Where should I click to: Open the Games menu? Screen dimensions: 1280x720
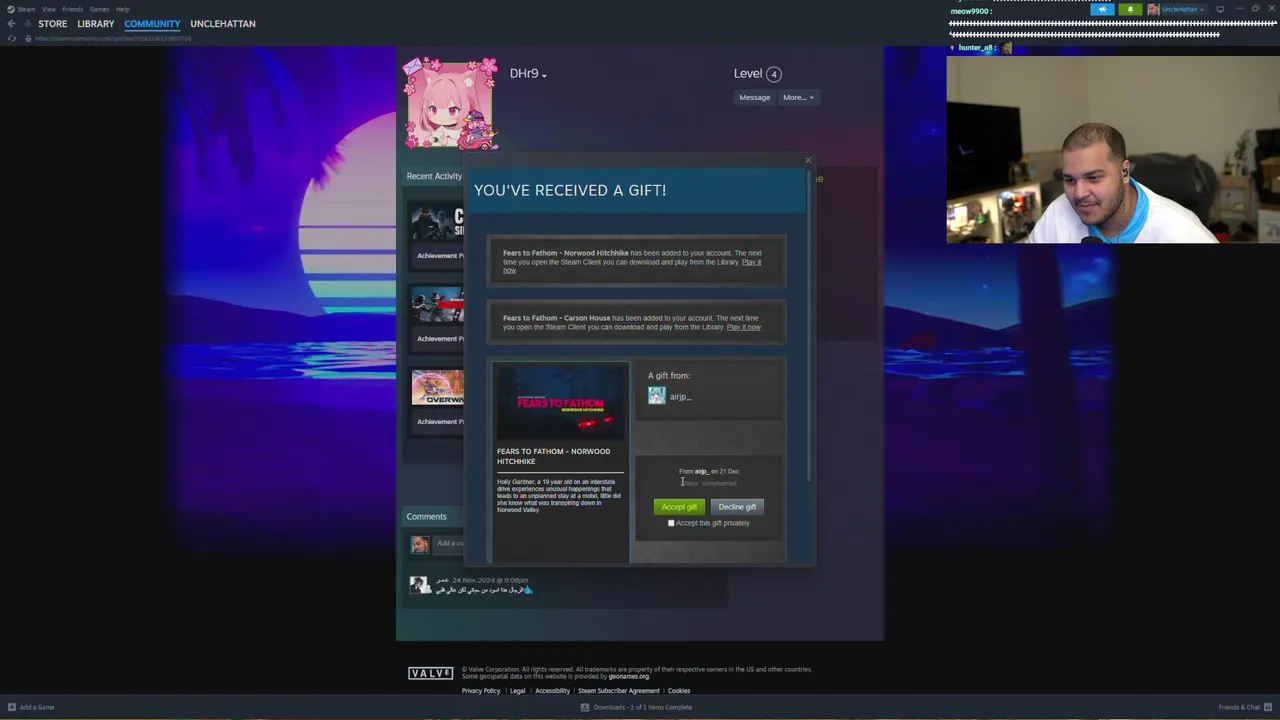[x=99, y=9]
